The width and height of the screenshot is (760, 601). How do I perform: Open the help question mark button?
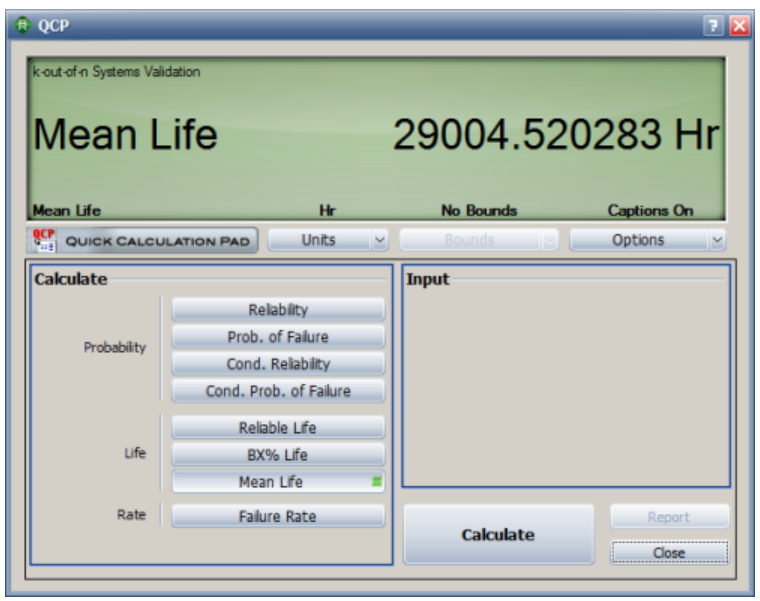[713, 25]
